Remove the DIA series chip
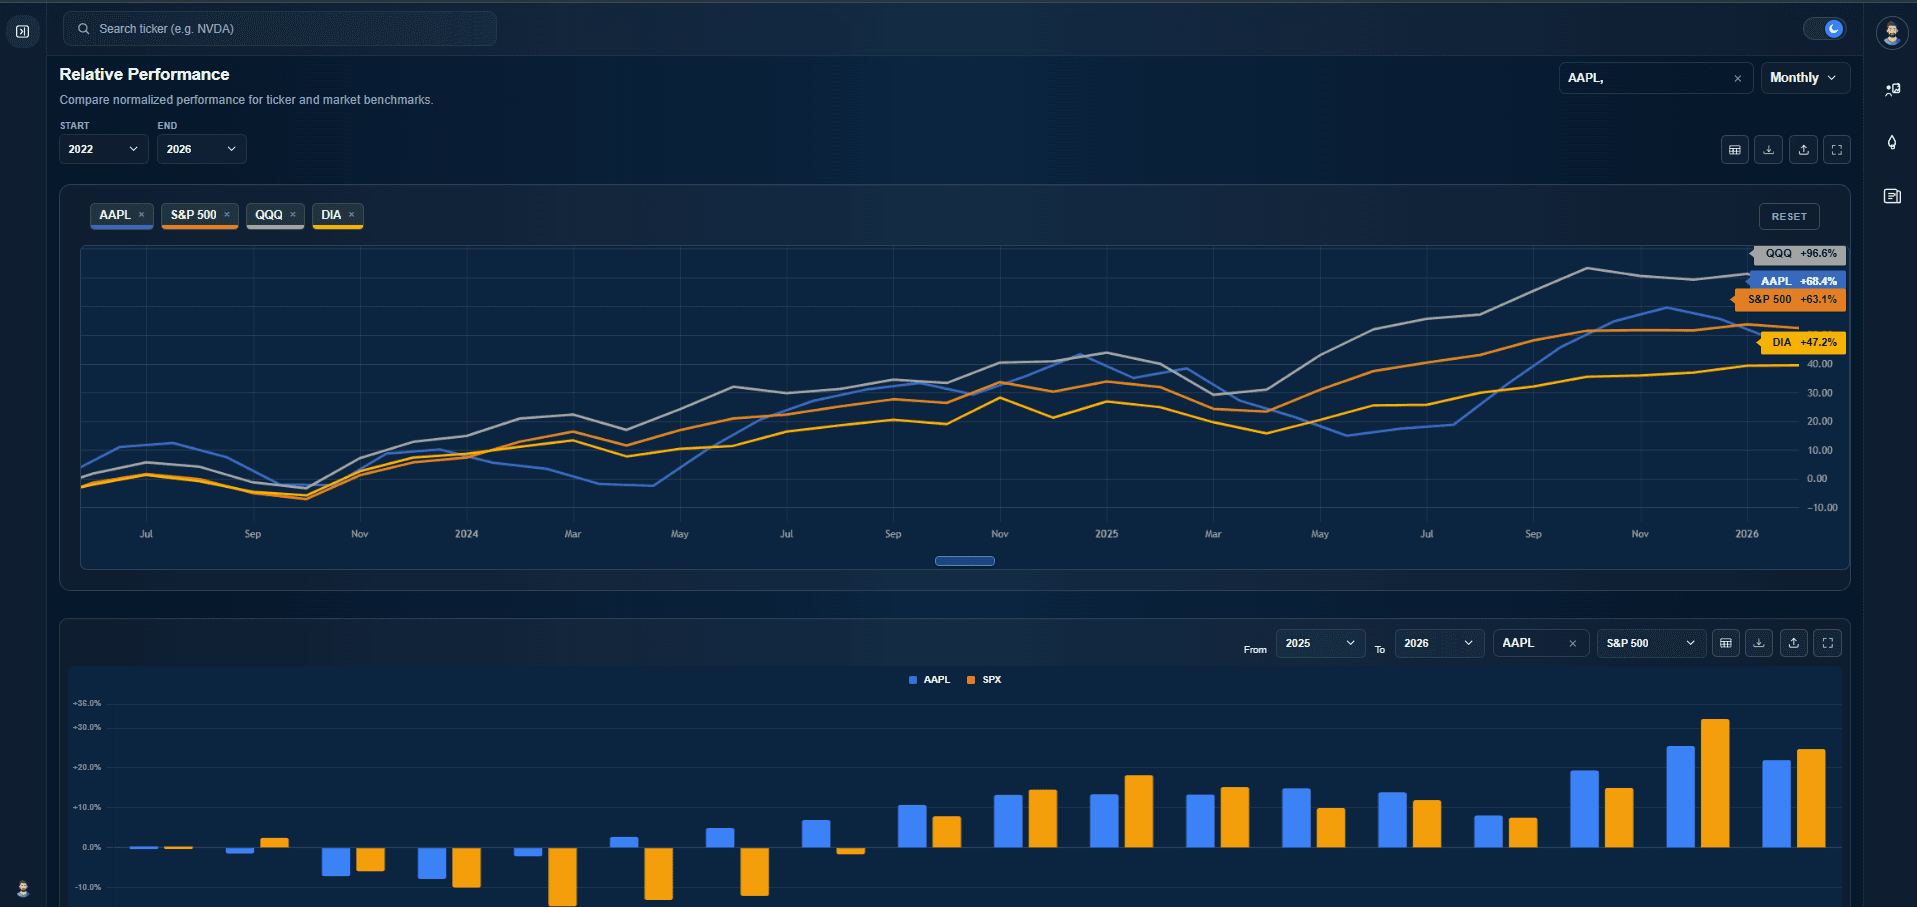Image resolution: width=1917 pixels, height=907 pixels. (x=351, y=215)
